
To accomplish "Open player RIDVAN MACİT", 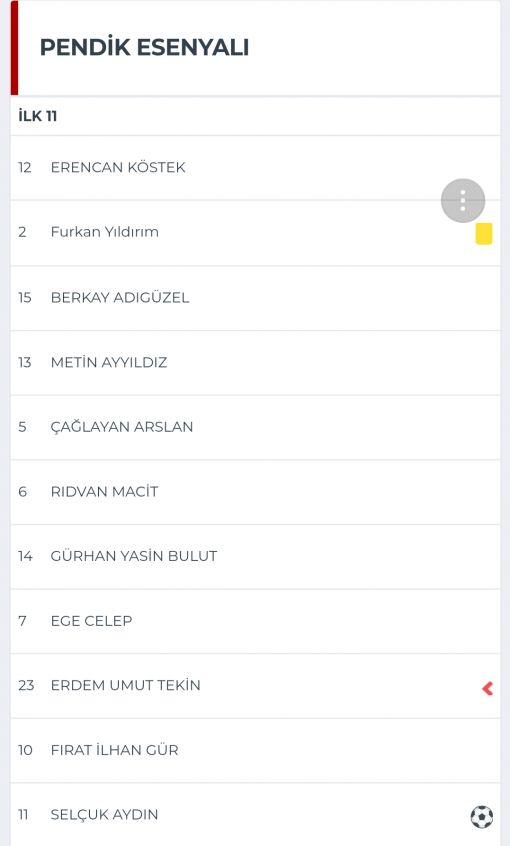I will pos(255,492).
